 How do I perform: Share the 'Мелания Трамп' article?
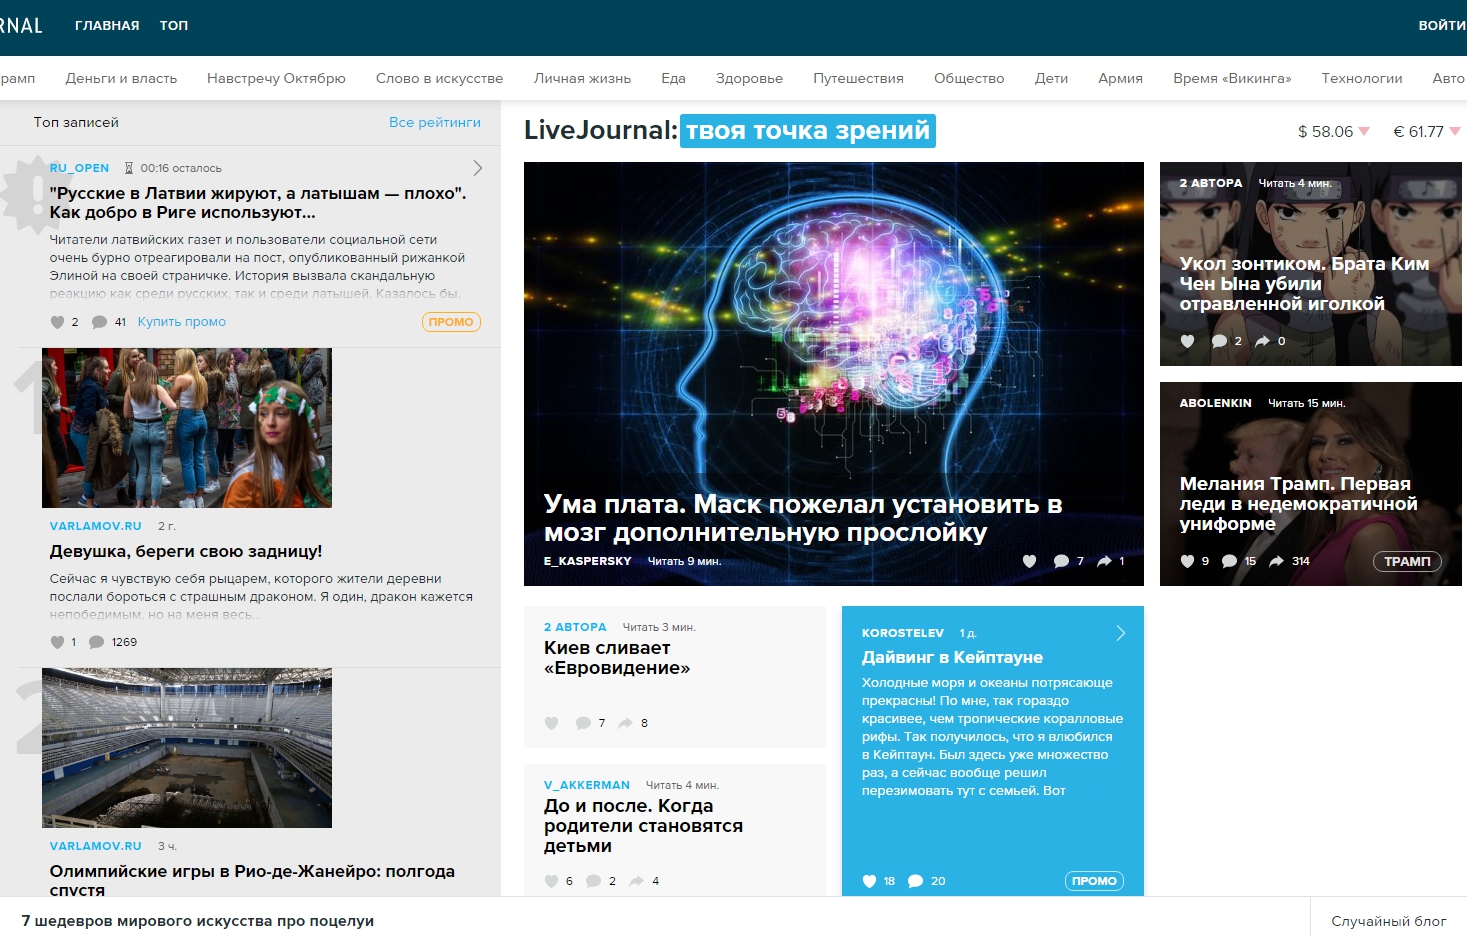(1276, 561)
